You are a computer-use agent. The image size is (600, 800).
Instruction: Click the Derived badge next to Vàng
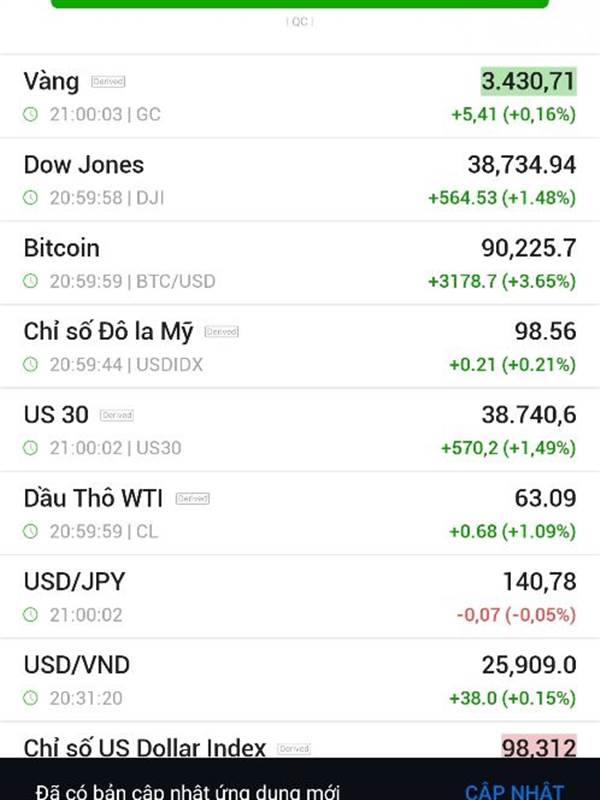pyautogui.click(x=108, y=82)
